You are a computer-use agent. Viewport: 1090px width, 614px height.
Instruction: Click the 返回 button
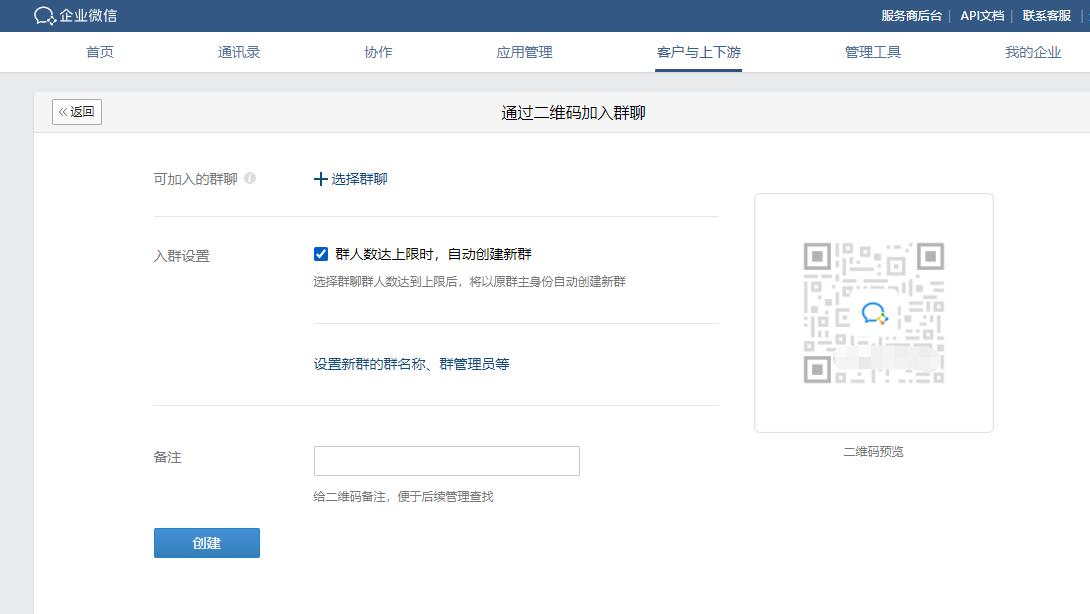[x=77, y=112]
